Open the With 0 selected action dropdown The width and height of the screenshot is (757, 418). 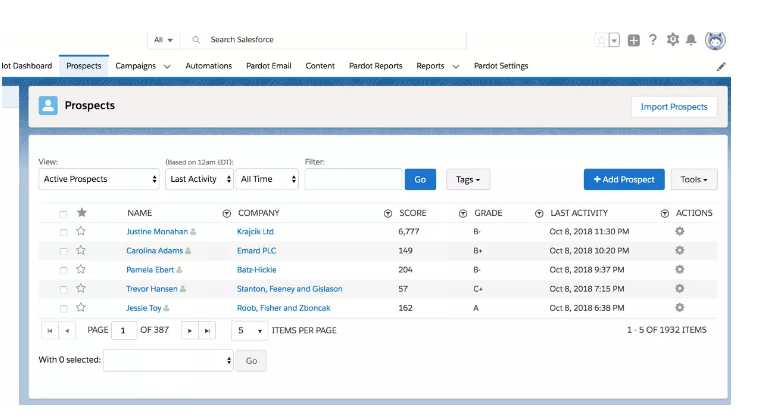tap(168, 361)
